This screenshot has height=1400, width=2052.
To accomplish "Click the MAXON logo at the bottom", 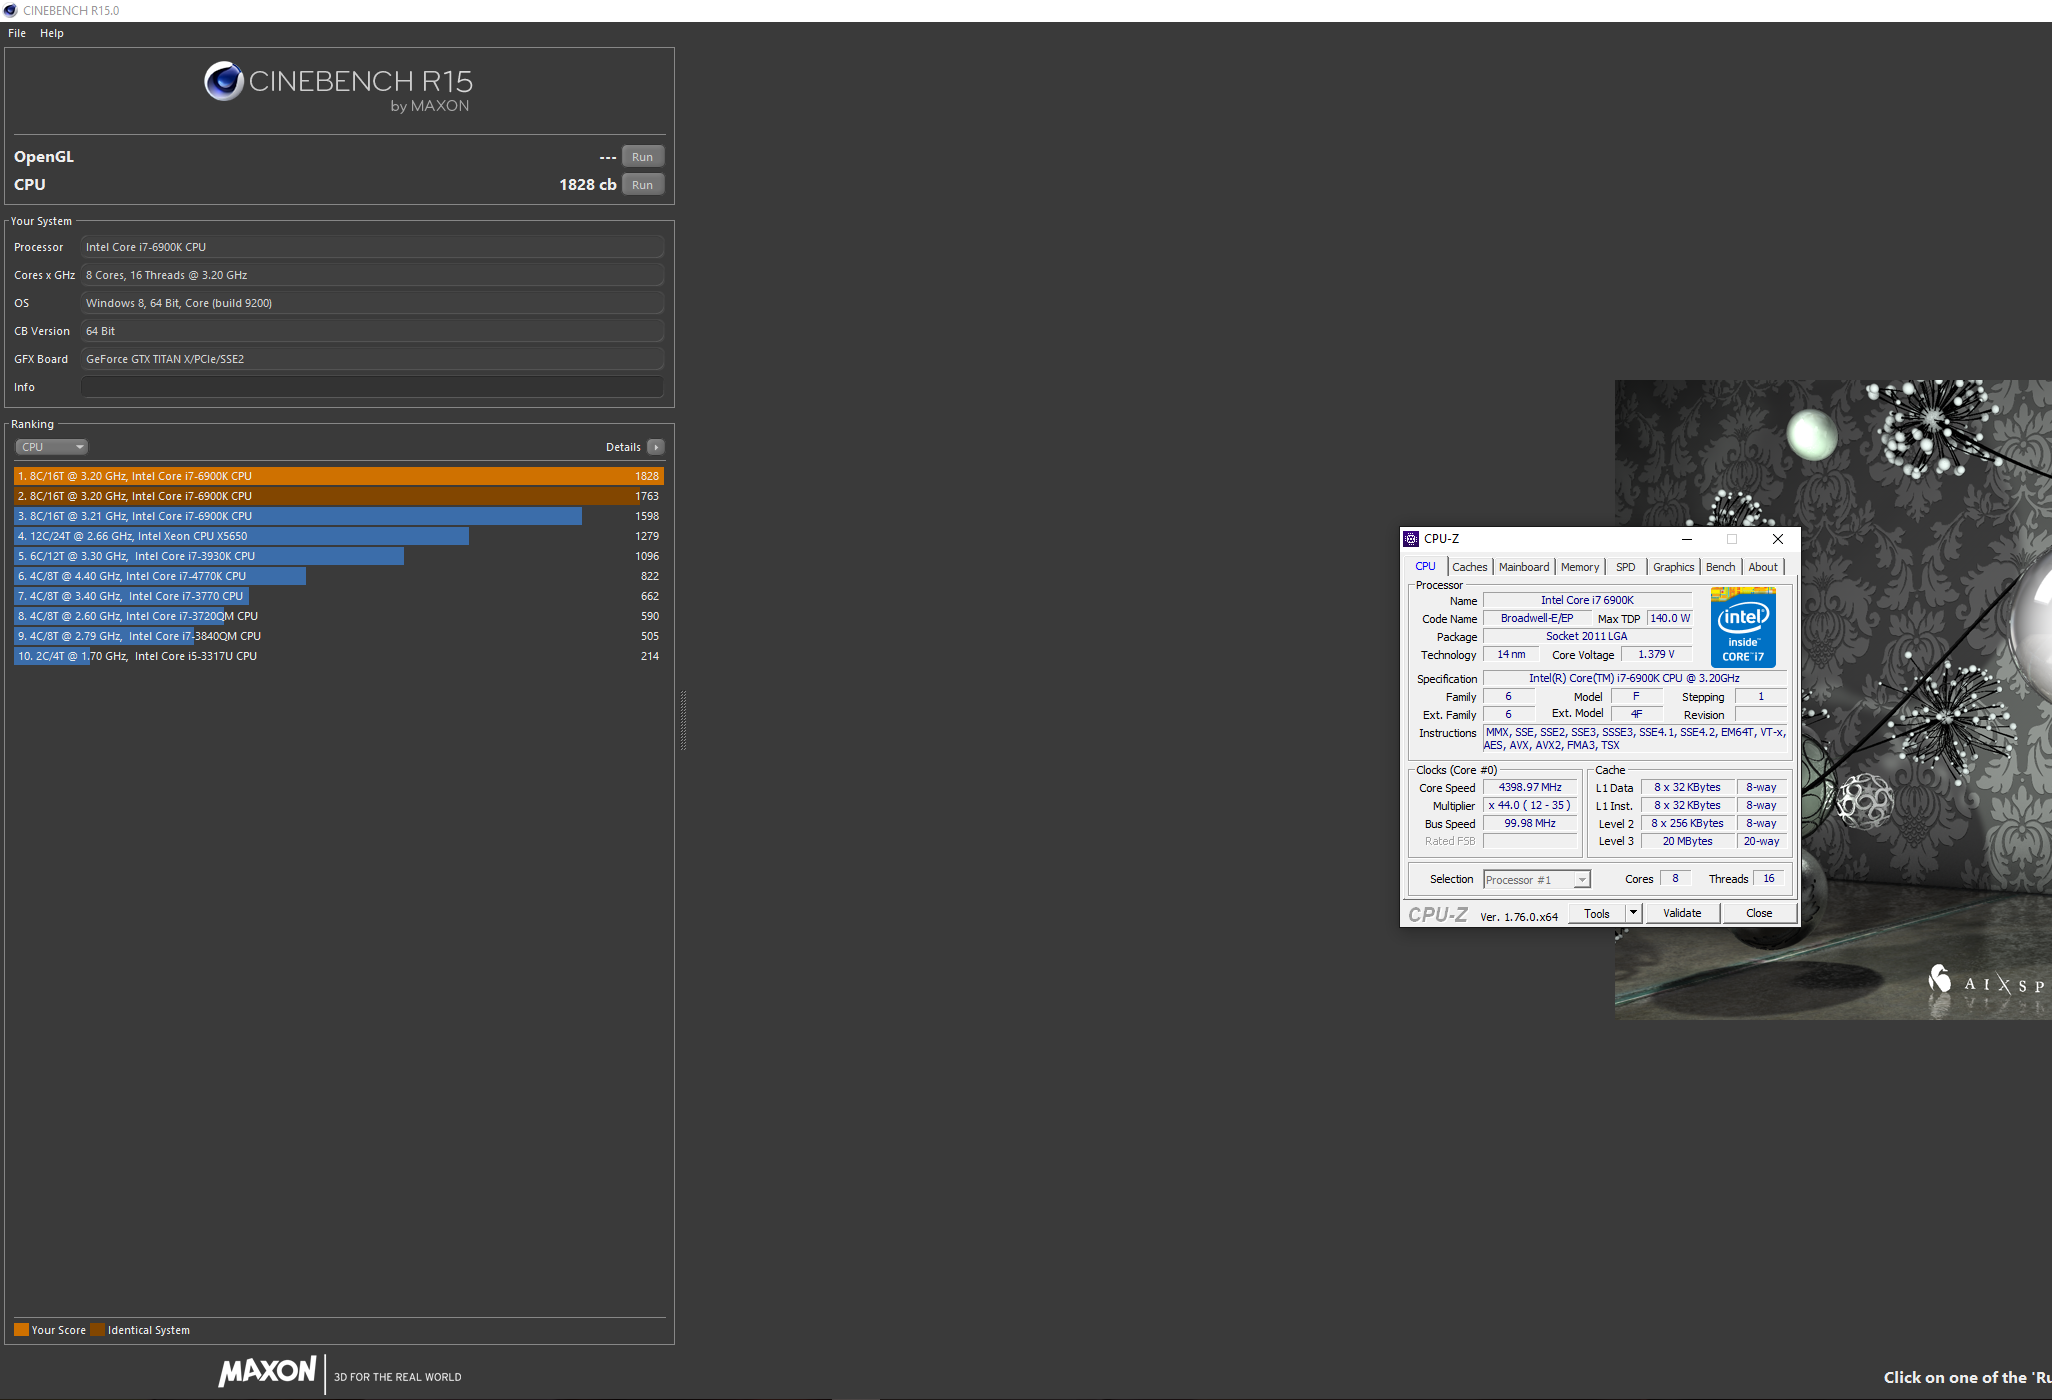I will pos(268,1371).
